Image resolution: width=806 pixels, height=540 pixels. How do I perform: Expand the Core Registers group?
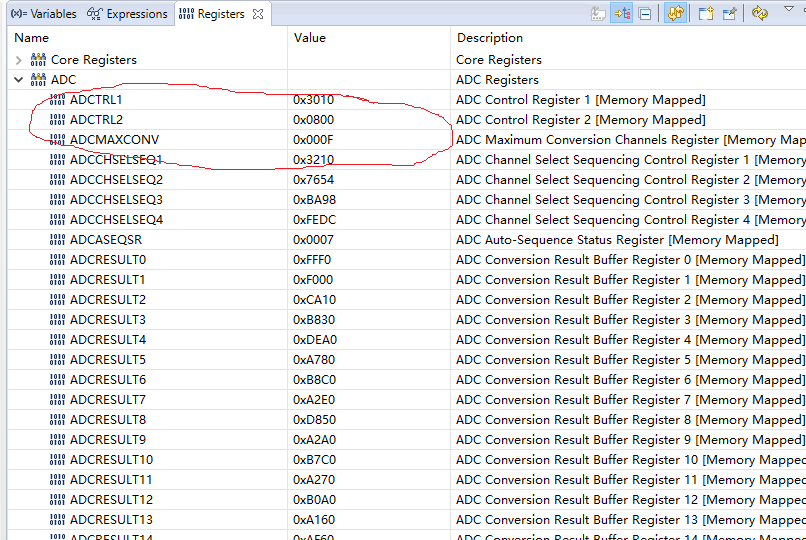click(19, 60)
